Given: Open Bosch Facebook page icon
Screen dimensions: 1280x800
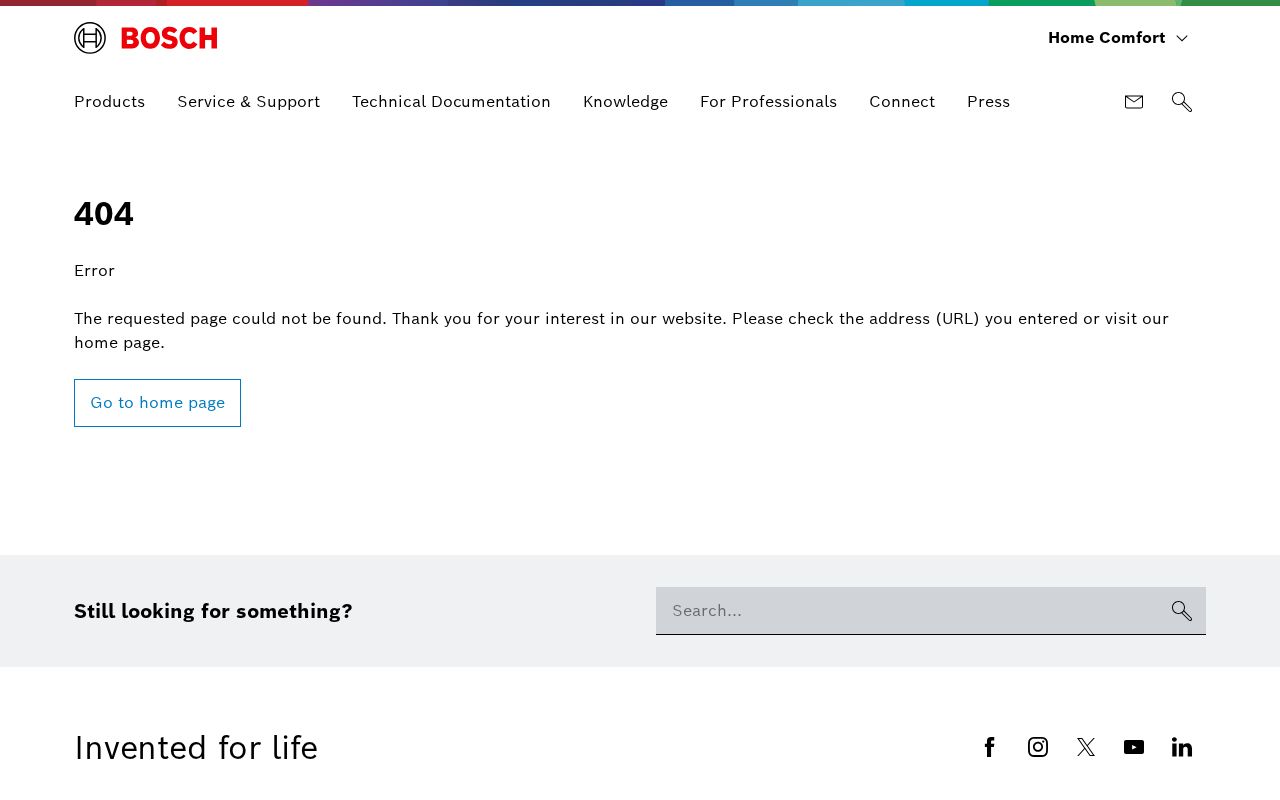Looking at the screenshot, I should pyautogui.click(x=990, y=747).
